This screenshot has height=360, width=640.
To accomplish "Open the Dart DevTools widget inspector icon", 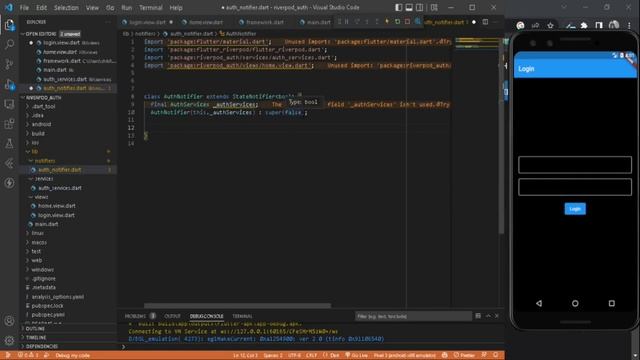I will [x=418, y=22].
